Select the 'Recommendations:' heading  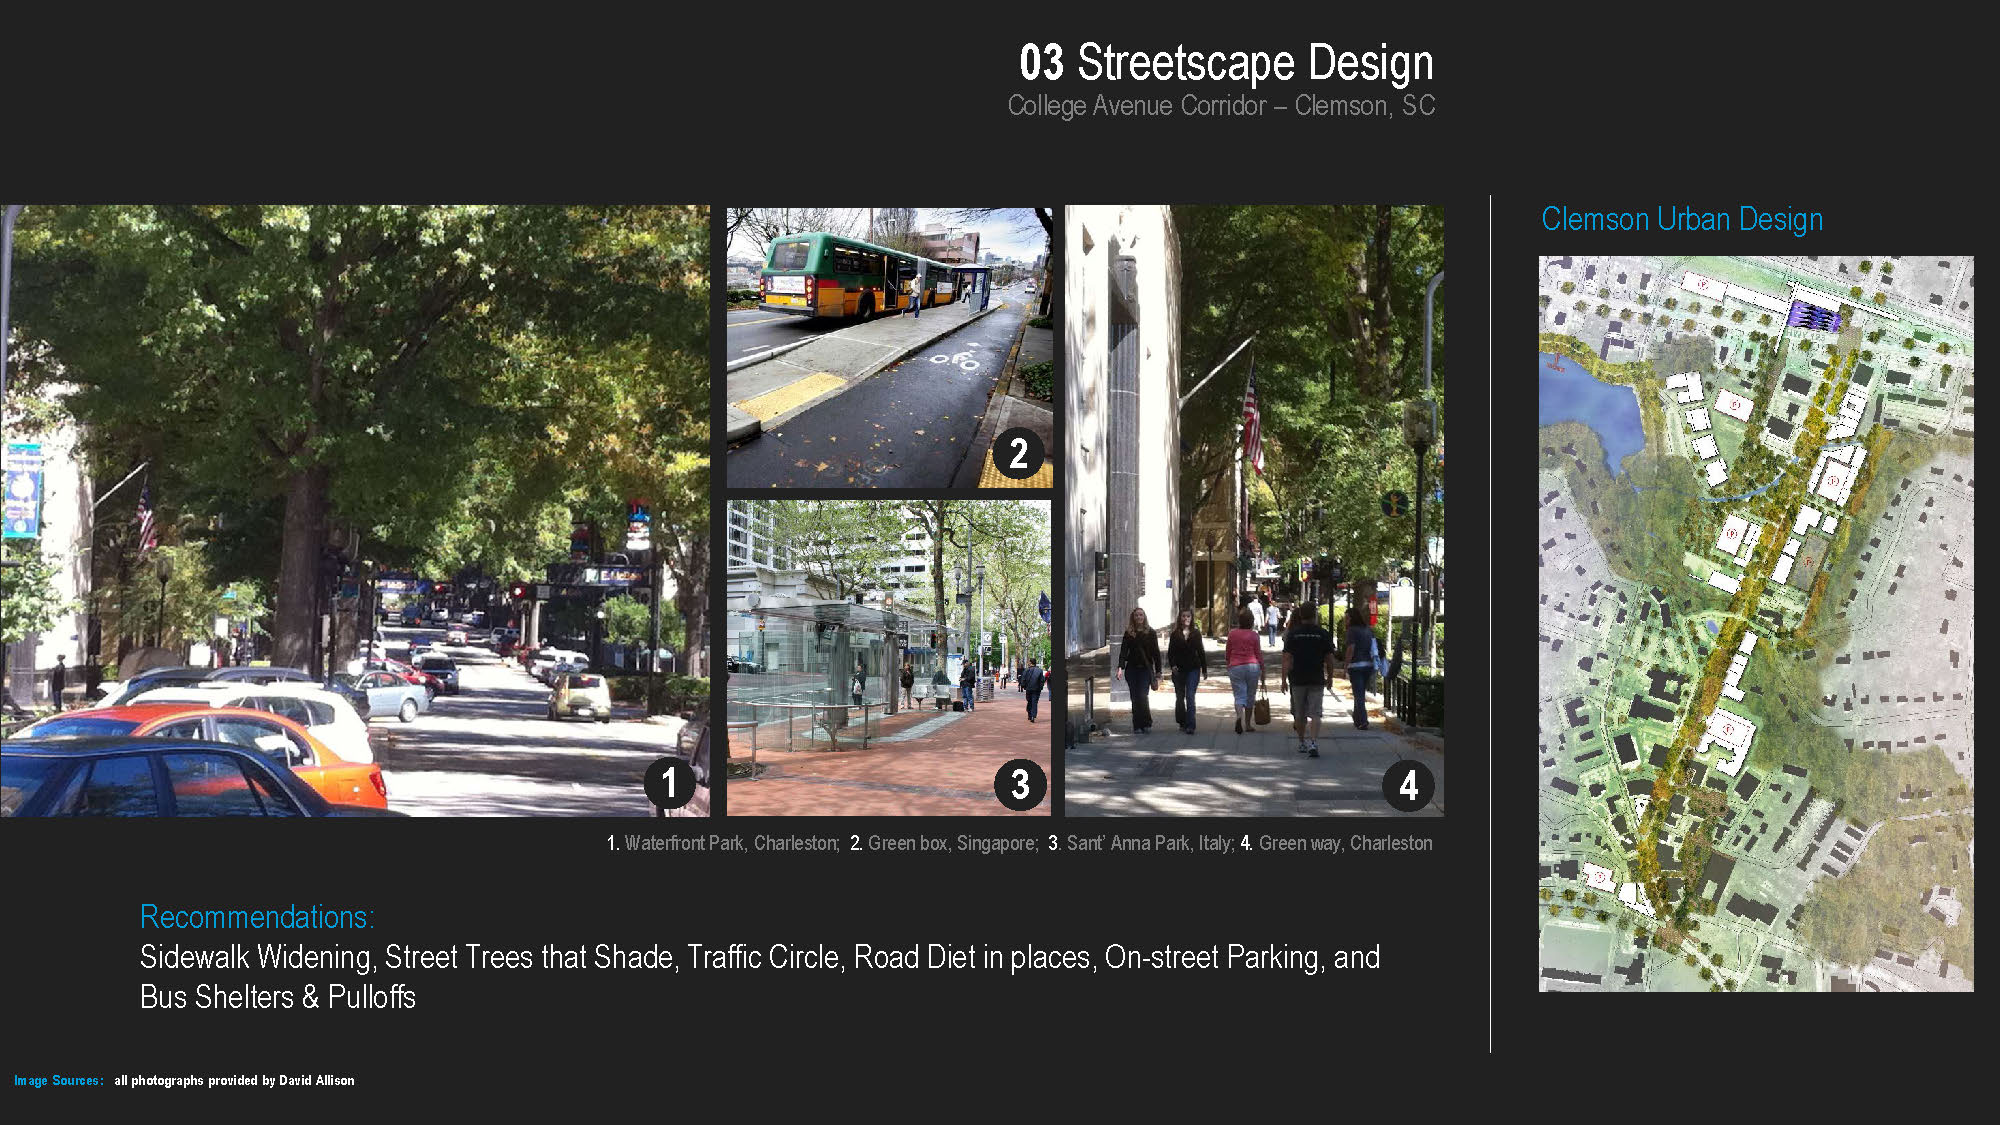[257, 917]
